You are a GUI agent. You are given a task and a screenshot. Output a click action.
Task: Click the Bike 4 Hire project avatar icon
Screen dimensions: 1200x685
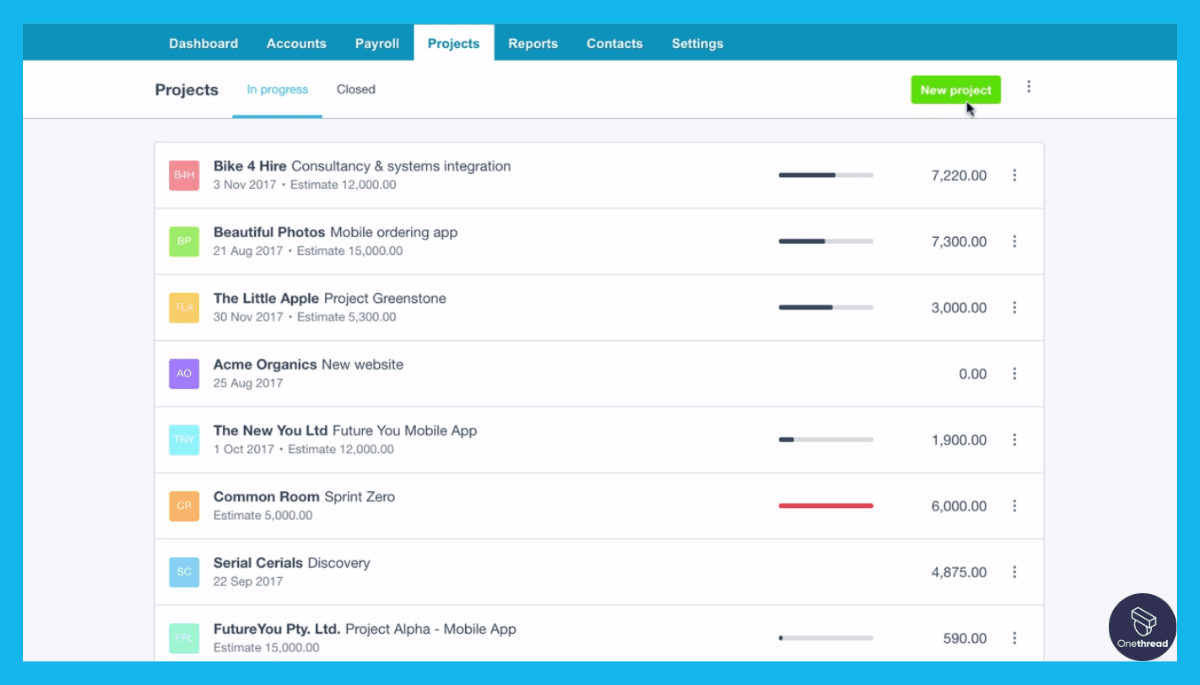tap(184, 174)
